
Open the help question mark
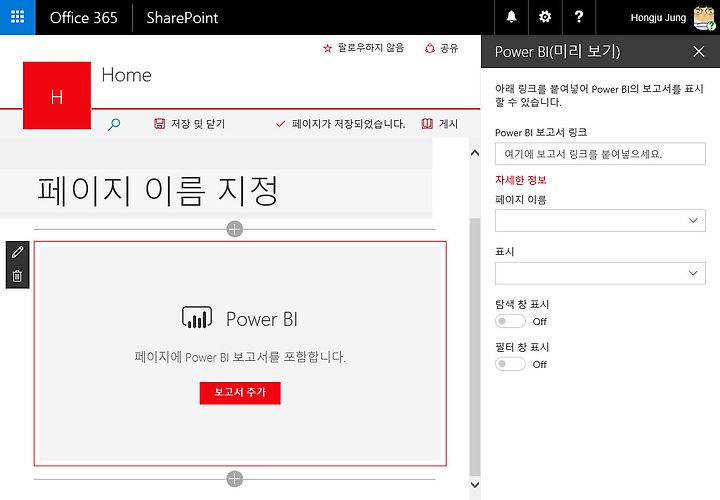tap(579, 17)
